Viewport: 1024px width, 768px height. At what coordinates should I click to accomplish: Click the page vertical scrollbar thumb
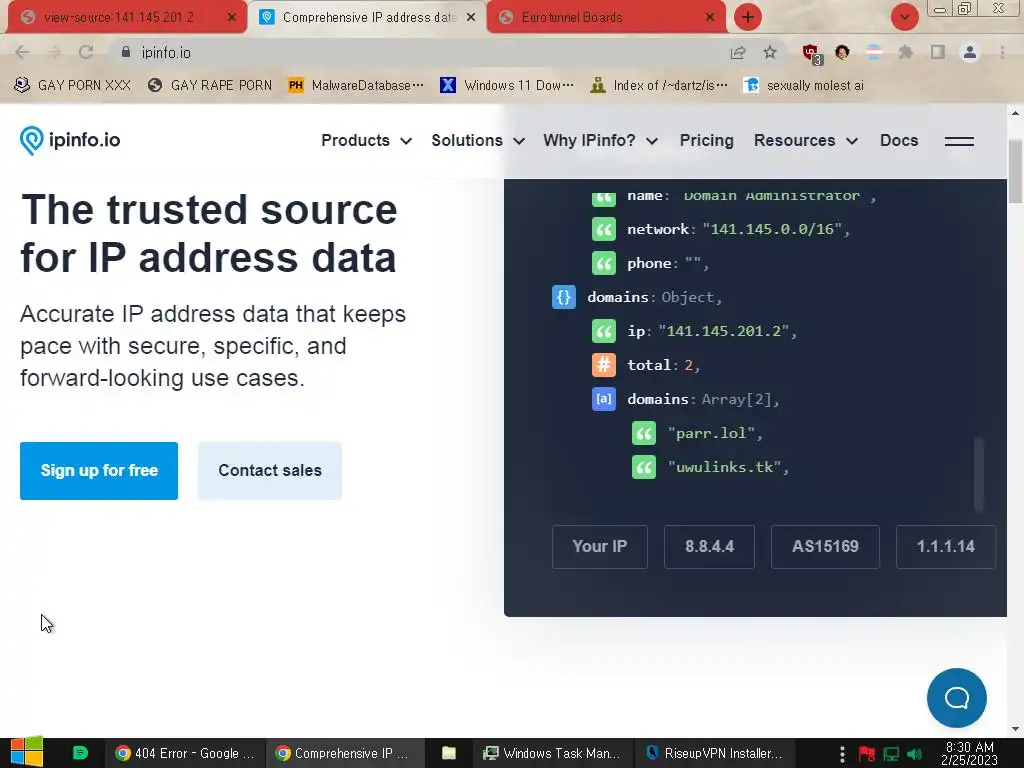point(1015,171)
